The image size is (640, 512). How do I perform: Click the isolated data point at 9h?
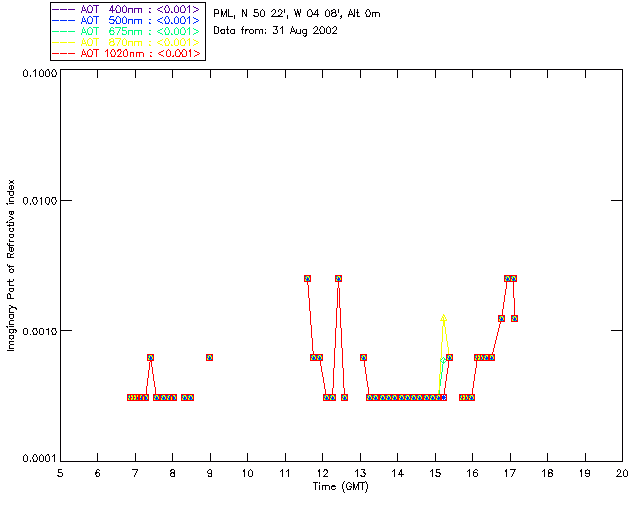(209, 358)
